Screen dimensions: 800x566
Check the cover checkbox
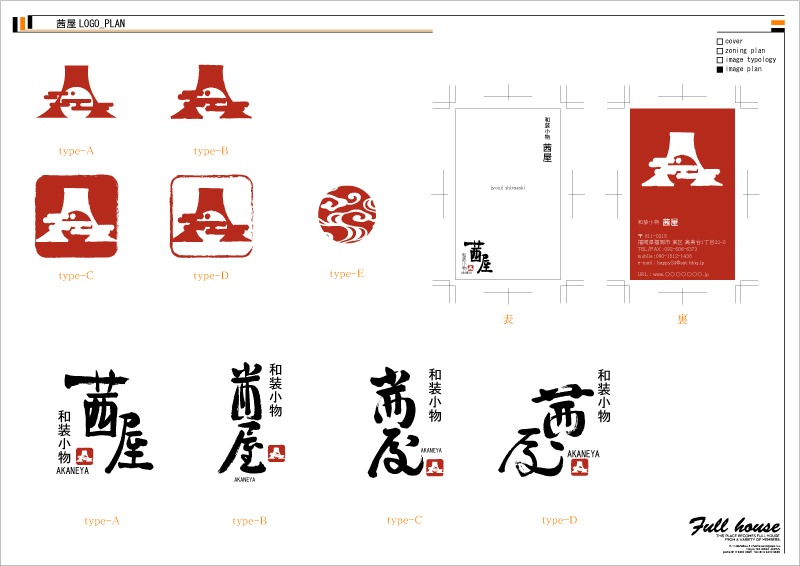[719, 42]
